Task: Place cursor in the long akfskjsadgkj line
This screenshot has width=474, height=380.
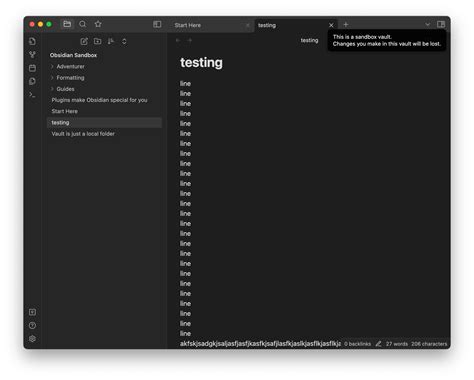Action: pos(260,344)
